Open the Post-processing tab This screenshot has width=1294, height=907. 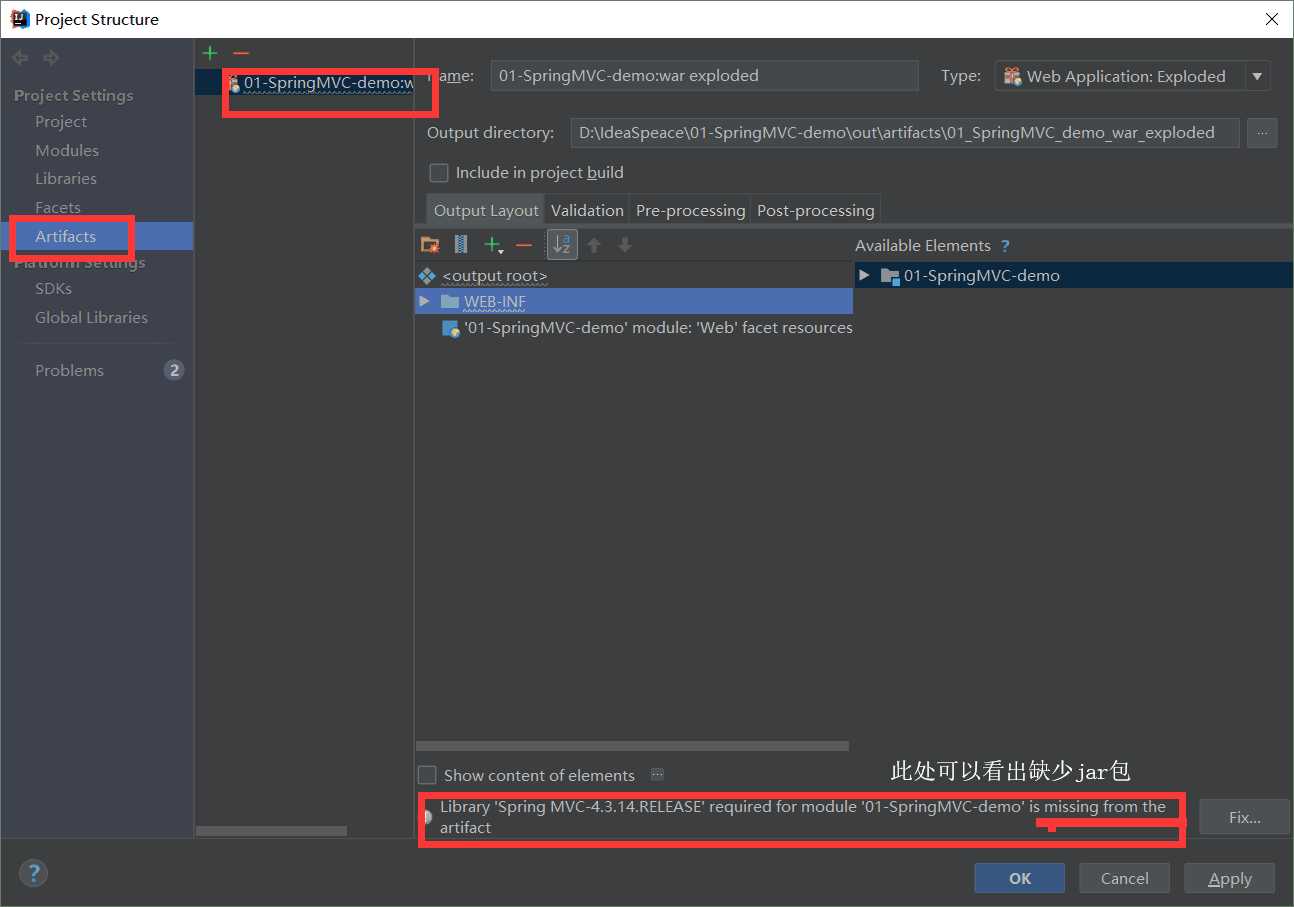coord(815,210)
